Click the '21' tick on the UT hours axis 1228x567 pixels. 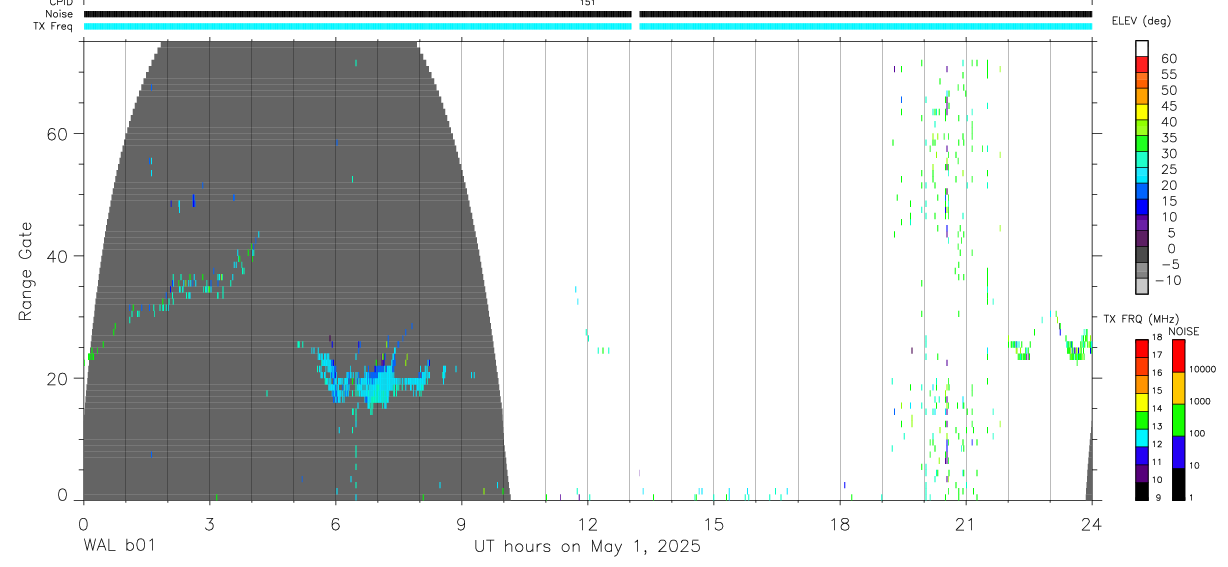(x=966, y=524)
